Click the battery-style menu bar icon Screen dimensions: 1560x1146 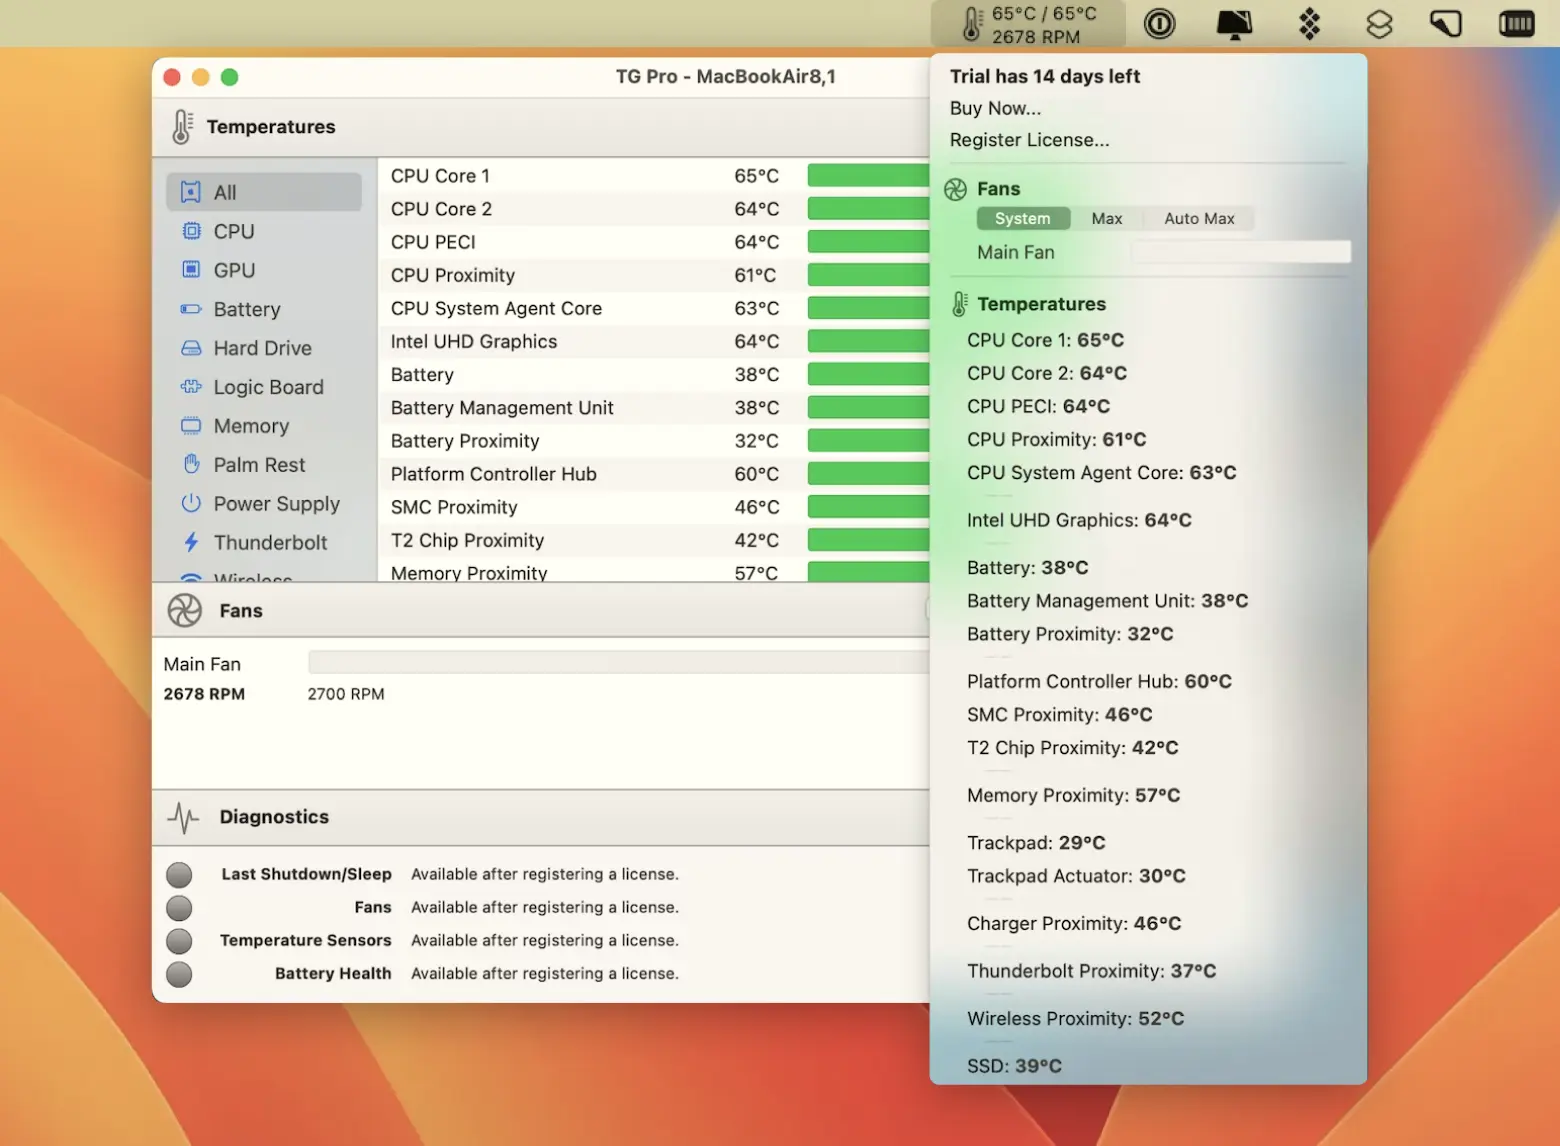pyautogui.click(x=1516, y=24)
